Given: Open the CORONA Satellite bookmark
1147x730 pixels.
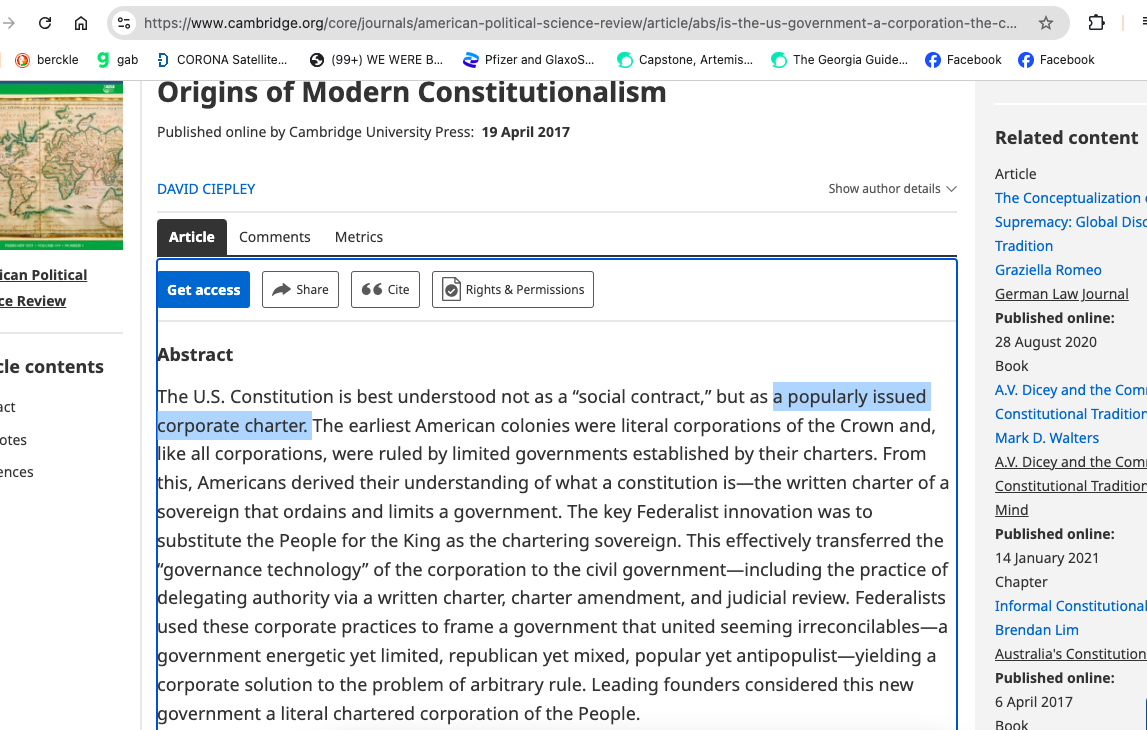Looking at the screenshot, I should point(222,60).
